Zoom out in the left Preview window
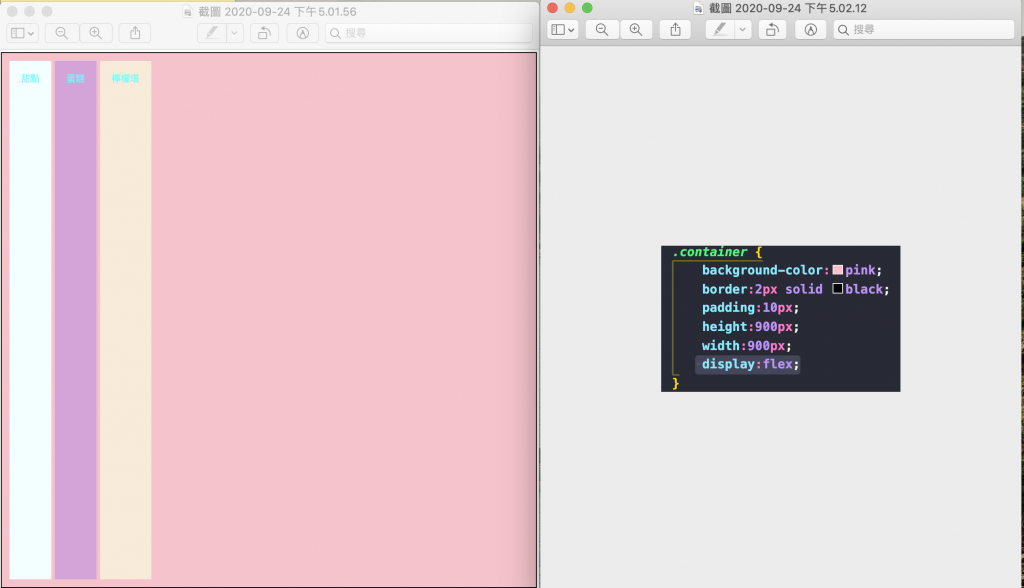 [x=62, y=33]
